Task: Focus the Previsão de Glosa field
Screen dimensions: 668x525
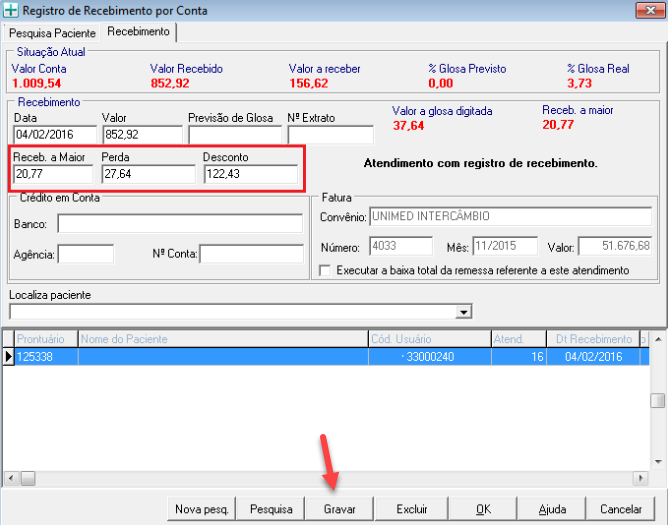Action: (235, 135)
